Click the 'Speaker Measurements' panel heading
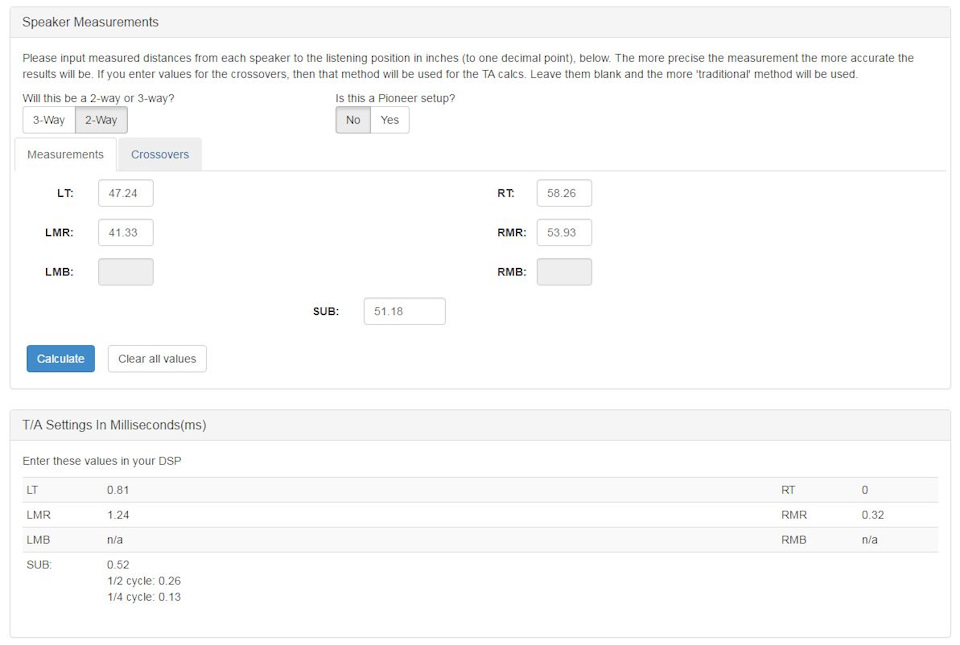960x645 pixels. coord(91,22)
